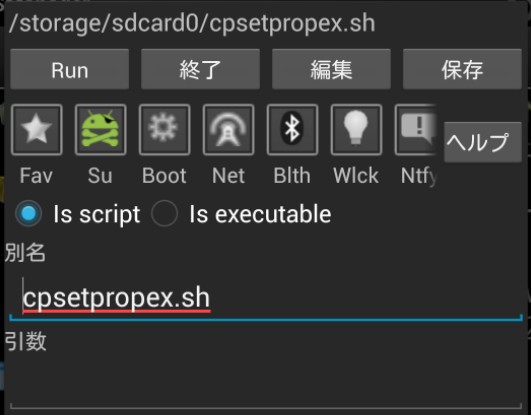Toggle the Net antenna icon

[229, 129]
